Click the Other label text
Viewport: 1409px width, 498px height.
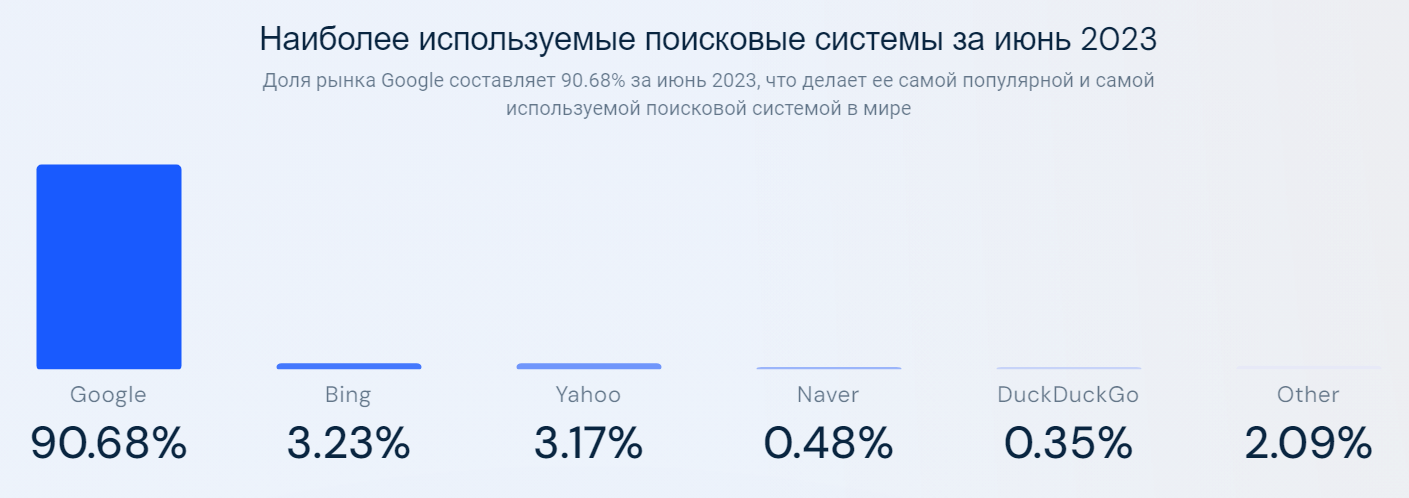1308,395
